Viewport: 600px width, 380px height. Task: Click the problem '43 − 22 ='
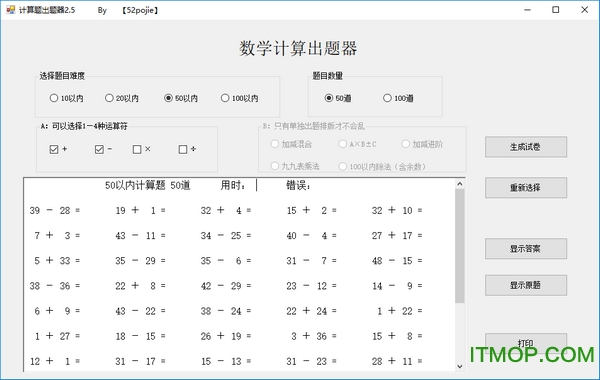[140, 311]
